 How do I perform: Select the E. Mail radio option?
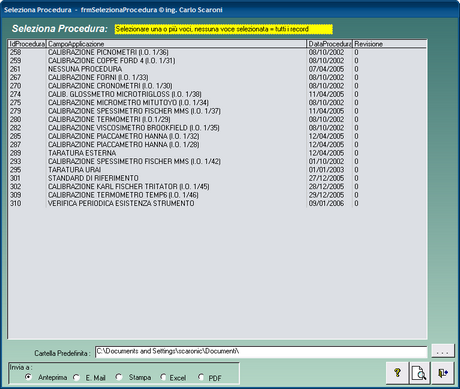76,377
